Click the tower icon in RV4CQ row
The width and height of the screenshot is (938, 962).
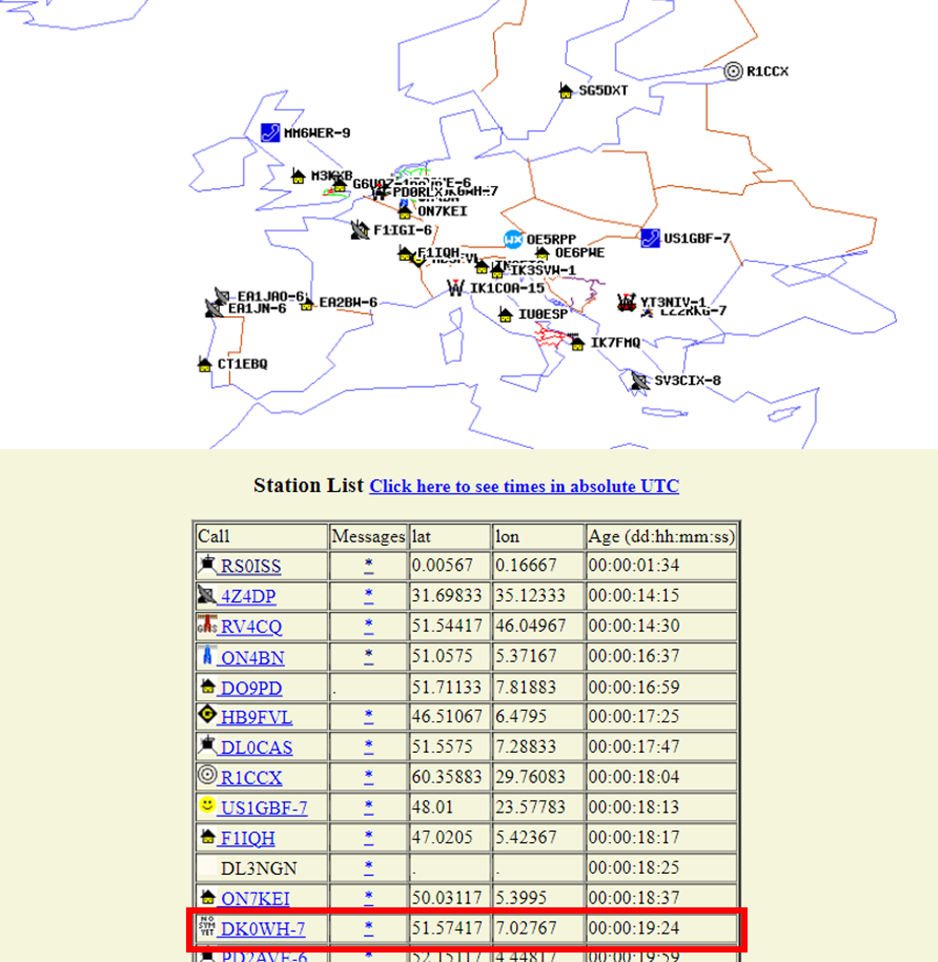[x=207, y=624]
